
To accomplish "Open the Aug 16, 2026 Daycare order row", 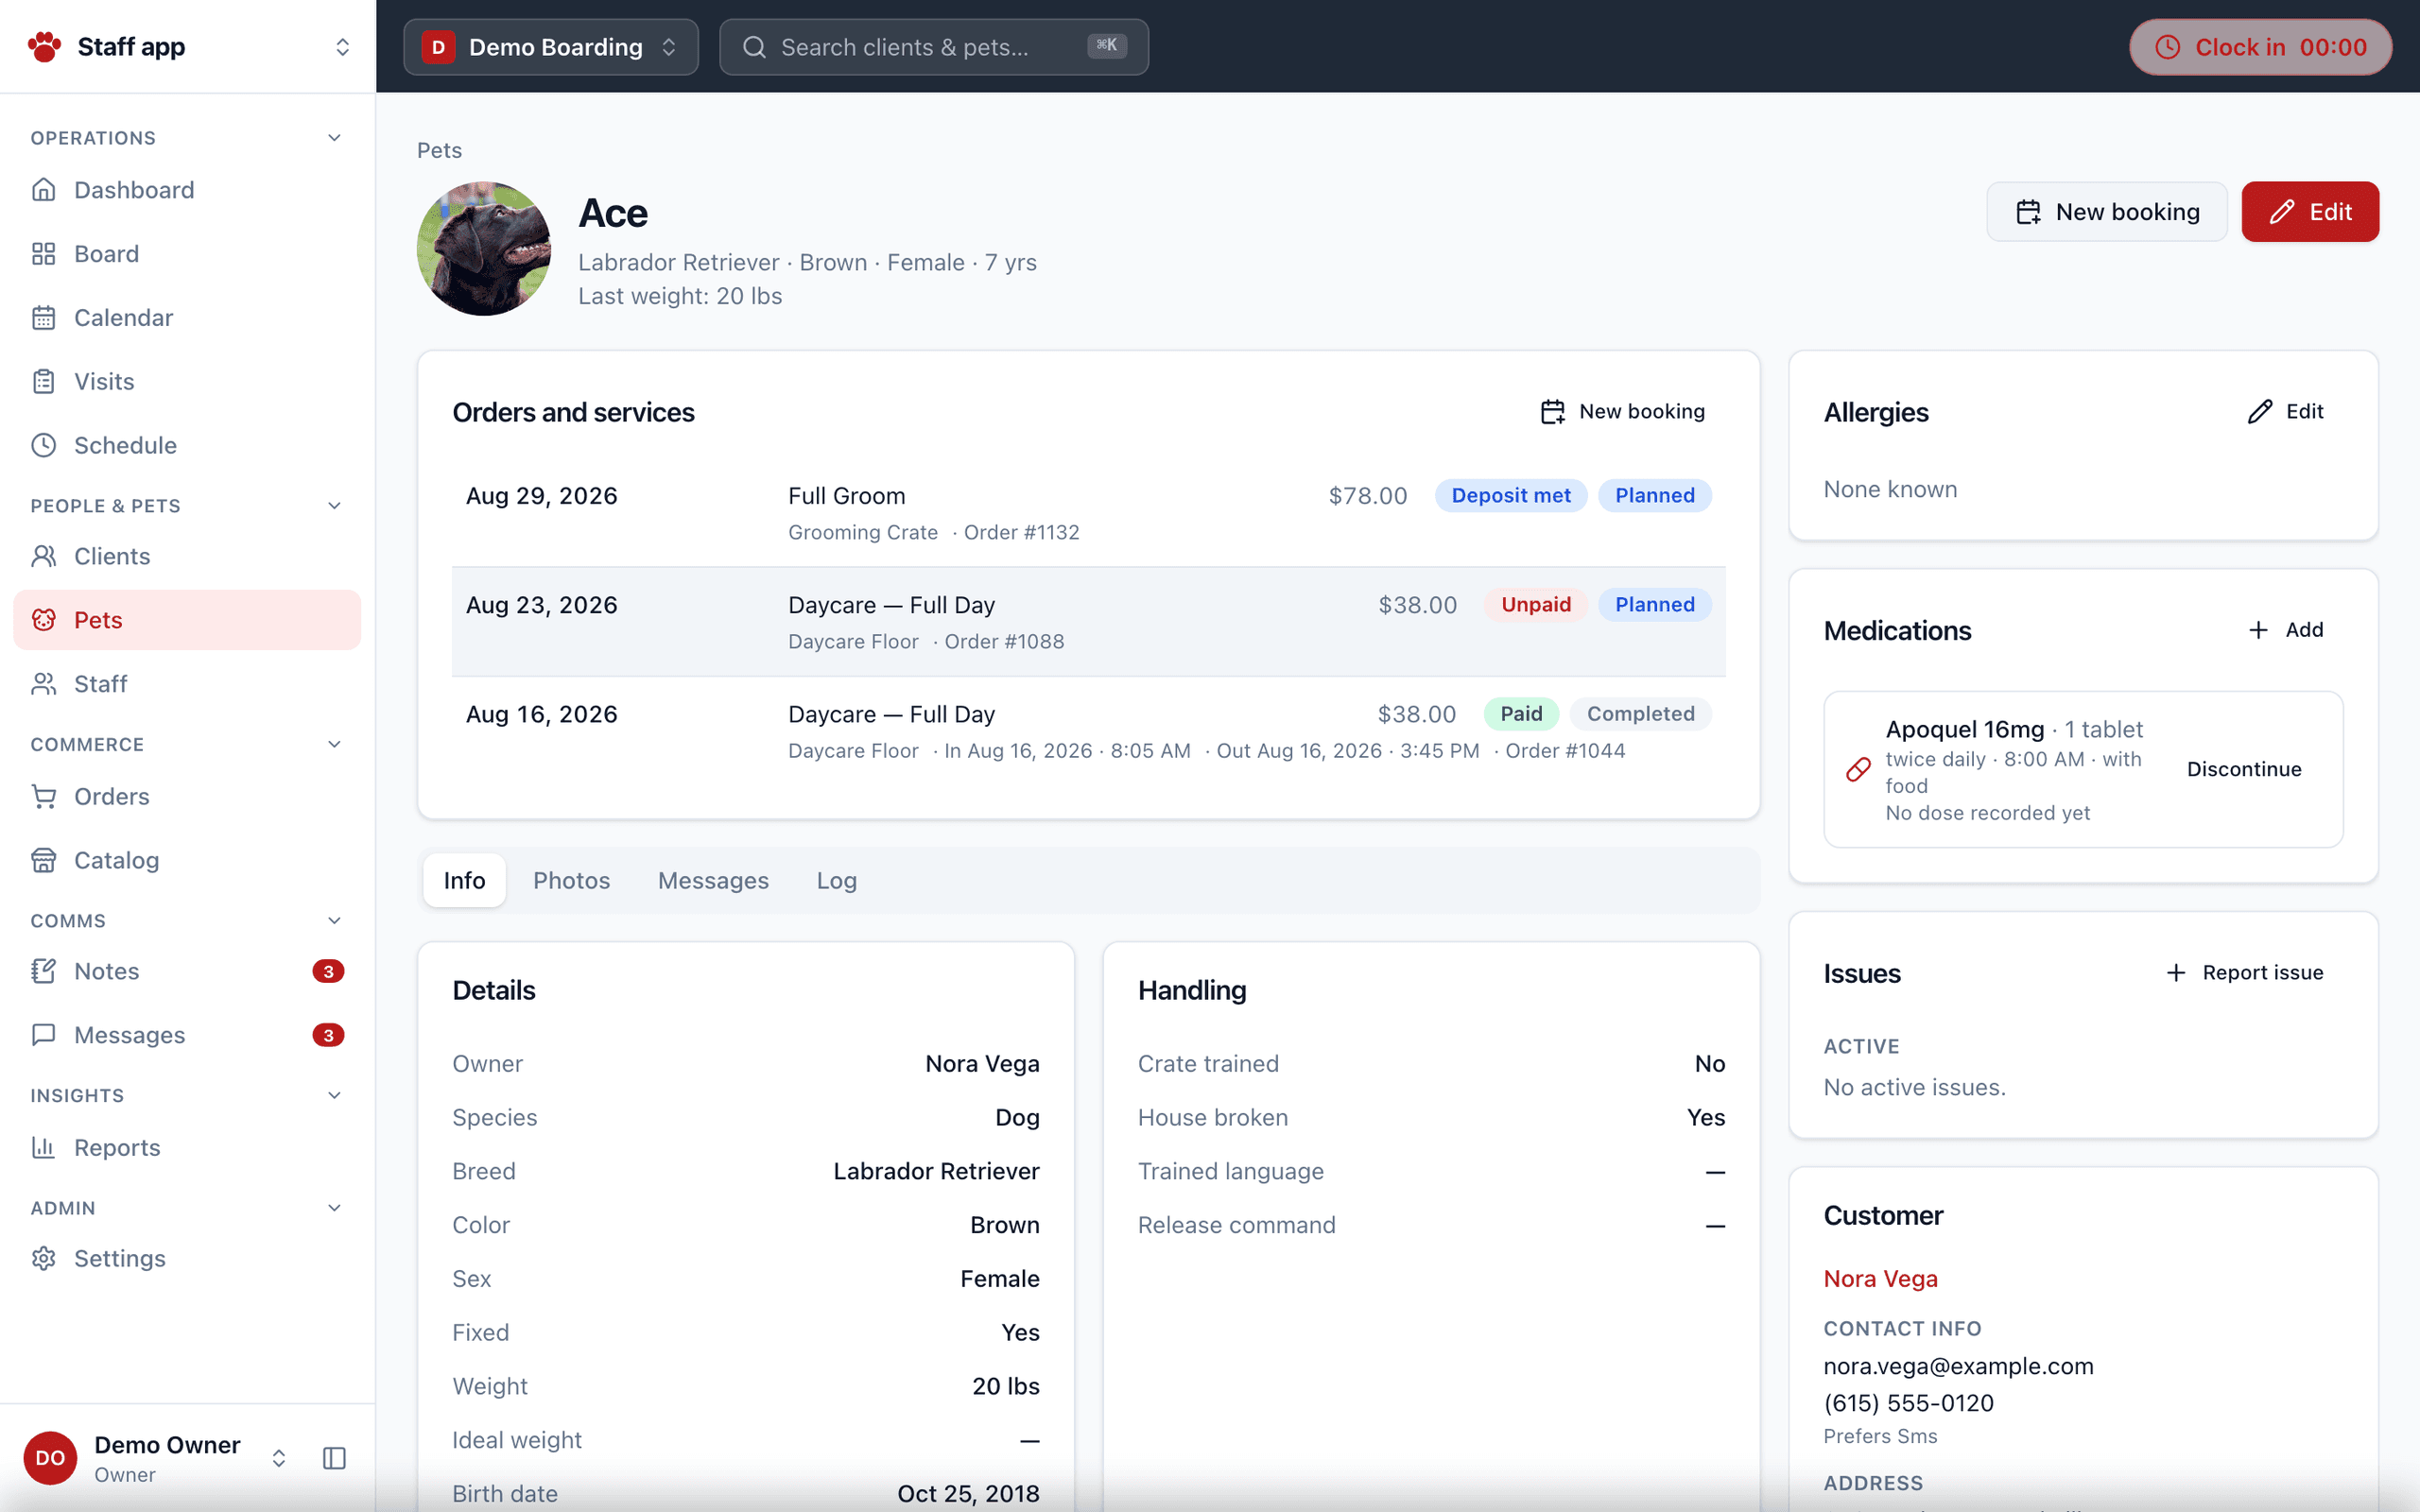I will click(1088, 731).
